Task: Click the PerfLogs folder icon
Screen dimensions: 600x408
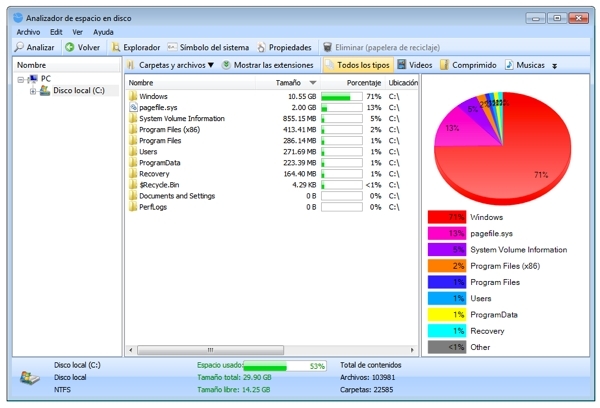Action: point(133,207)
